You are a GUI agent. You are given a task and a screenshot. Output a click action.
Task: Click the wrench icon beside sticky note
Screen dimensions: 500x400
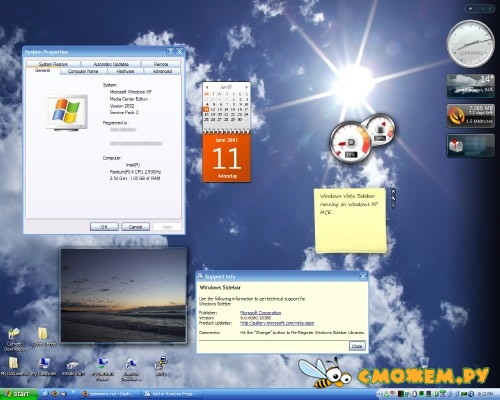(x=393, y=198)
